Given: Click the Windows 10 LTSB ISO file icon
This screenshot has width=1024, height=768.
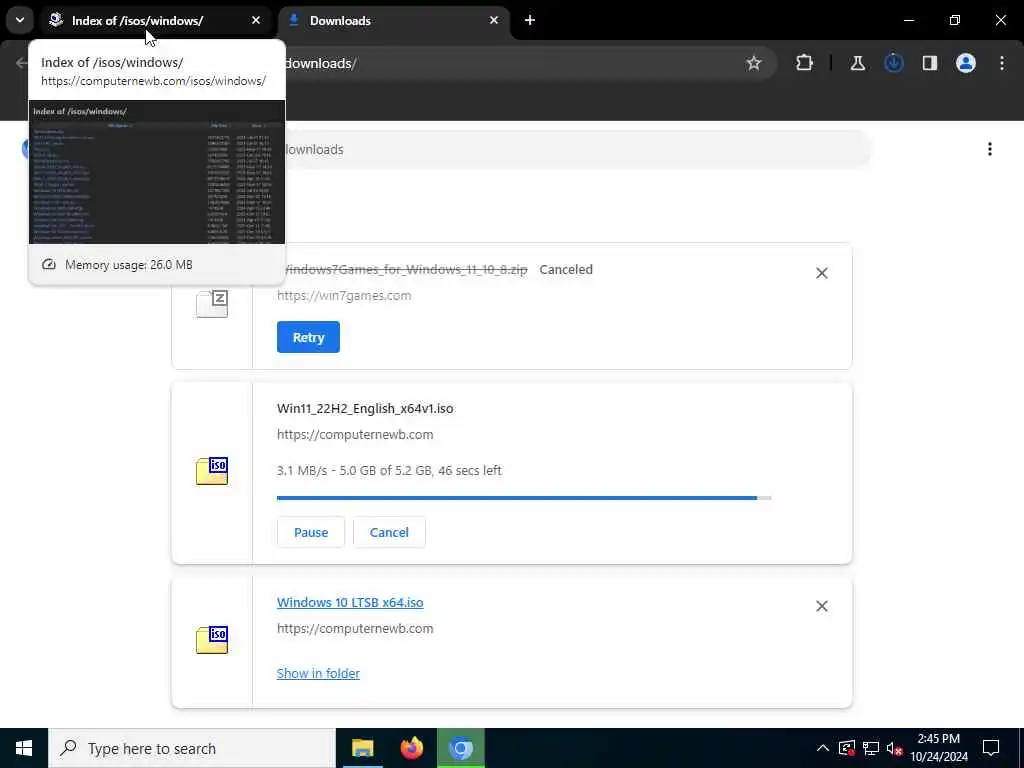Looking at the screenshot, I should (x=212, y=639).
